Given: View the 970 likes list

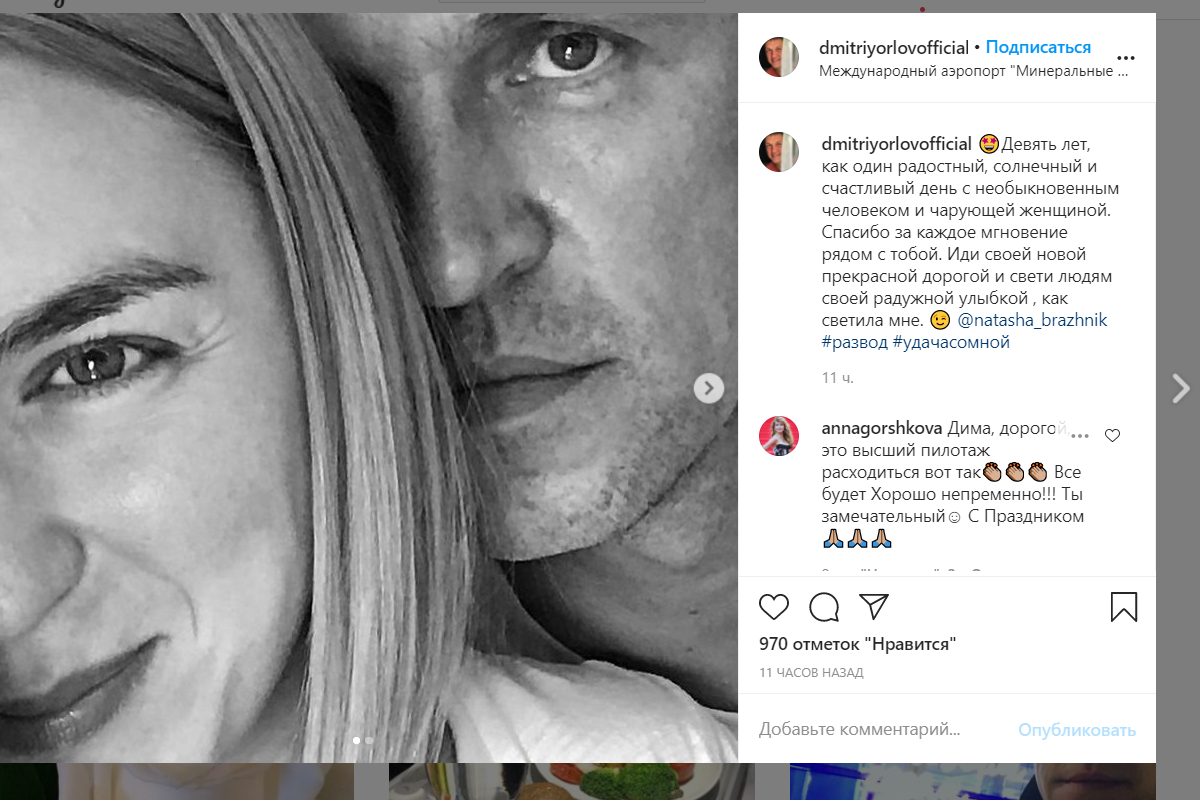Looking at the screenshot, I should (857, 644).
